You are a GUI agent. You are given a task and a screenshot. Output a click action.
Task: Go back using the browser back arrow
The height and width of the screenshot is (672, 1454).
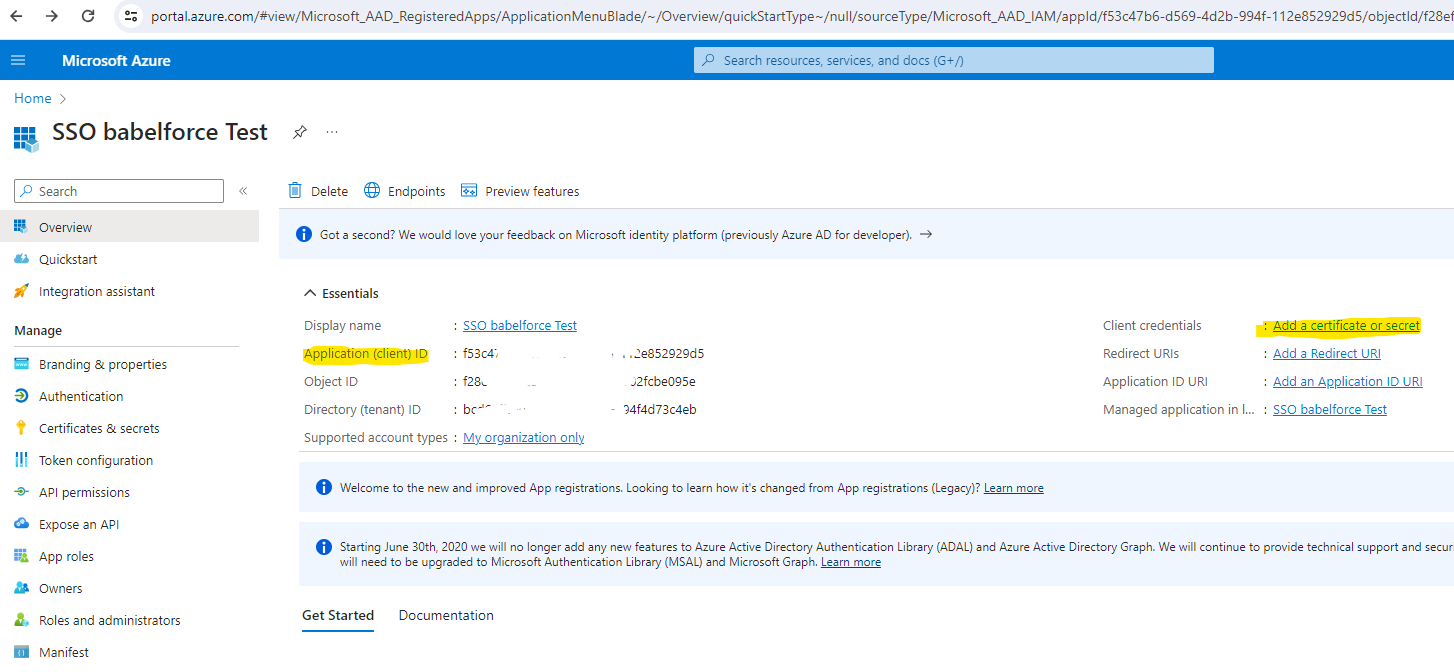tap(17, 16)
